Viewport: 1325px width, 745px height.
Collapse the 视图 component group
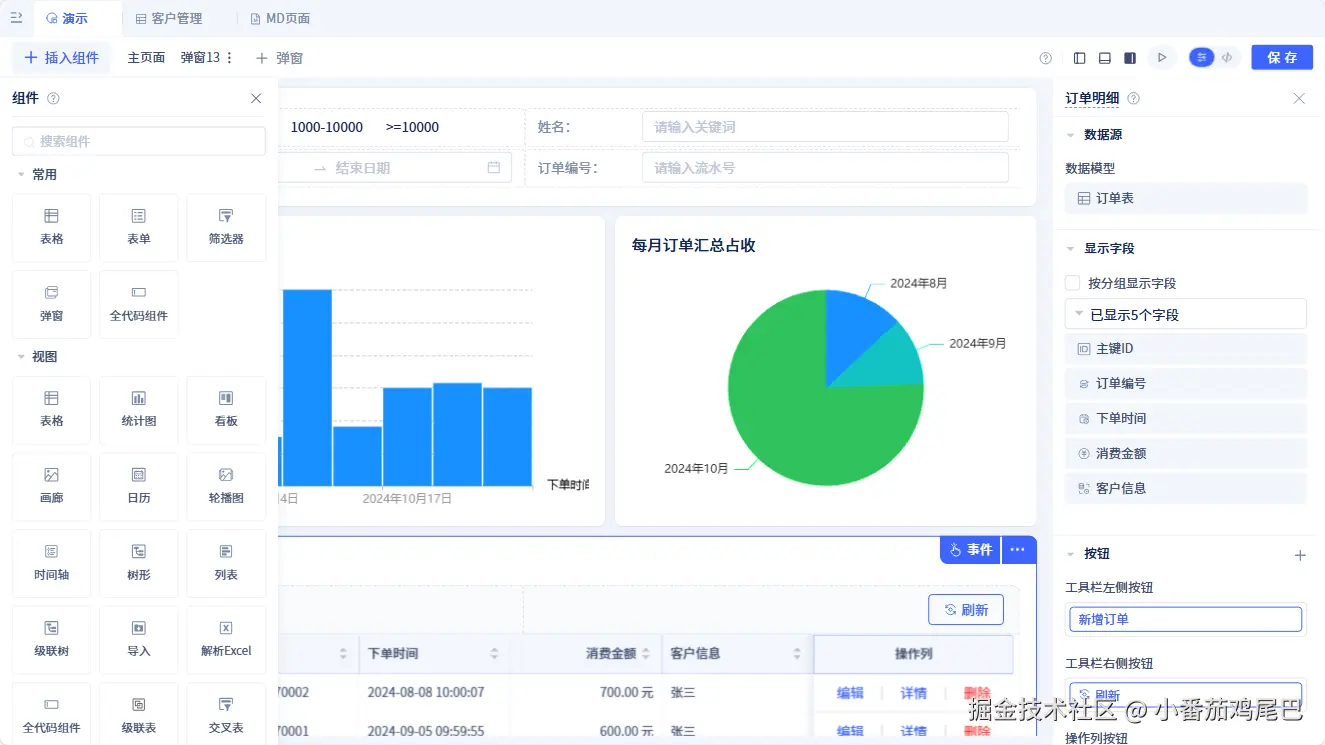21,356
